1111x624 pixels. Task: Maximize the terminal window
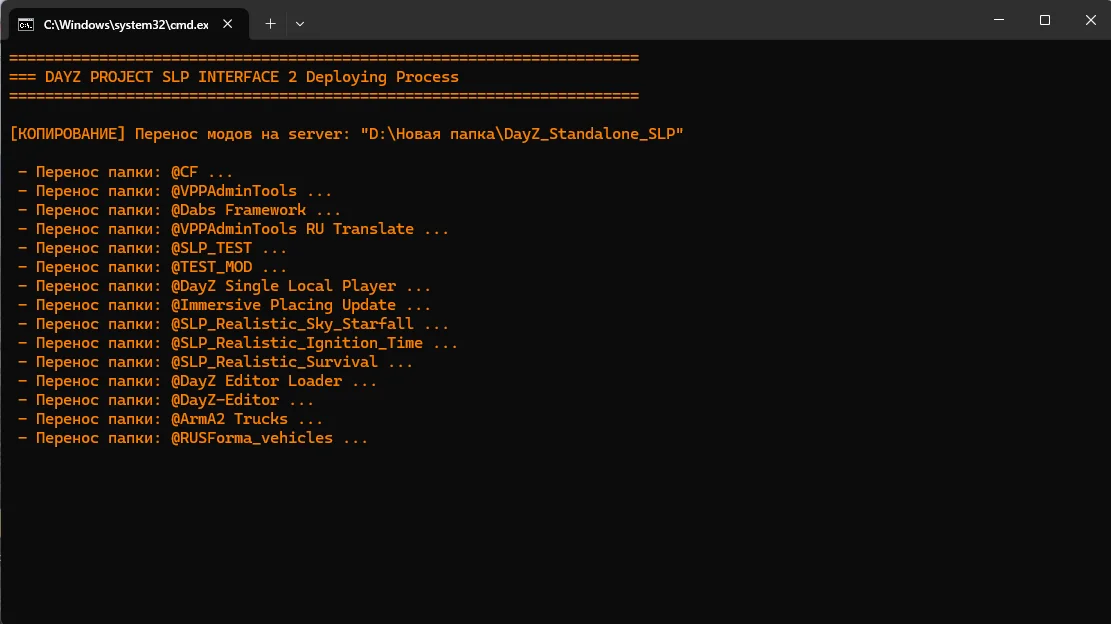[x=1044, y=20]
